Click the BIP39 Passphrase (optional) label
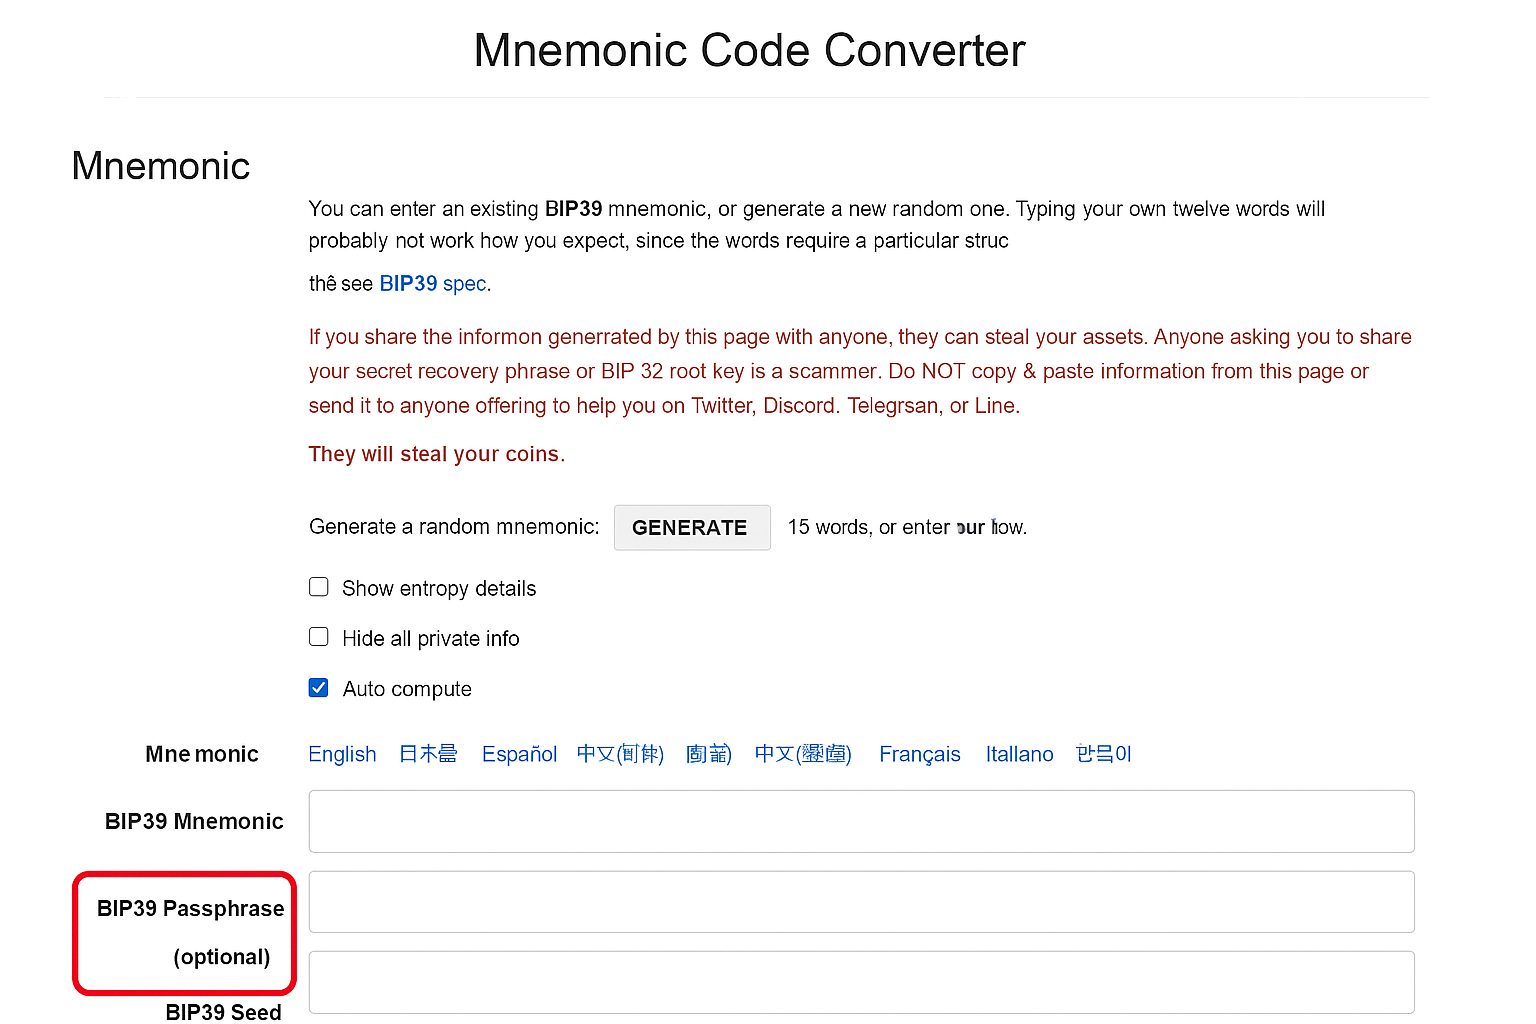This screenshot has width=1536, height=1024. pos(190,931)
